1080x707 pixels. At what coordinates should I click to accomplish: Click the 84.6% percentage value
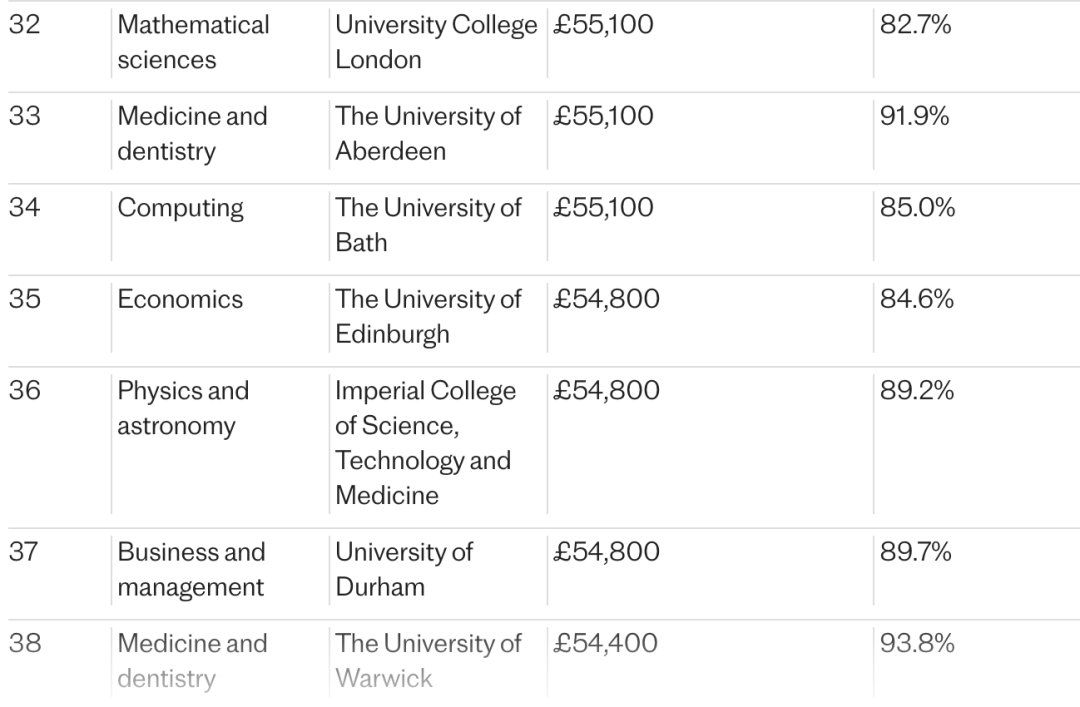point(917,299)
